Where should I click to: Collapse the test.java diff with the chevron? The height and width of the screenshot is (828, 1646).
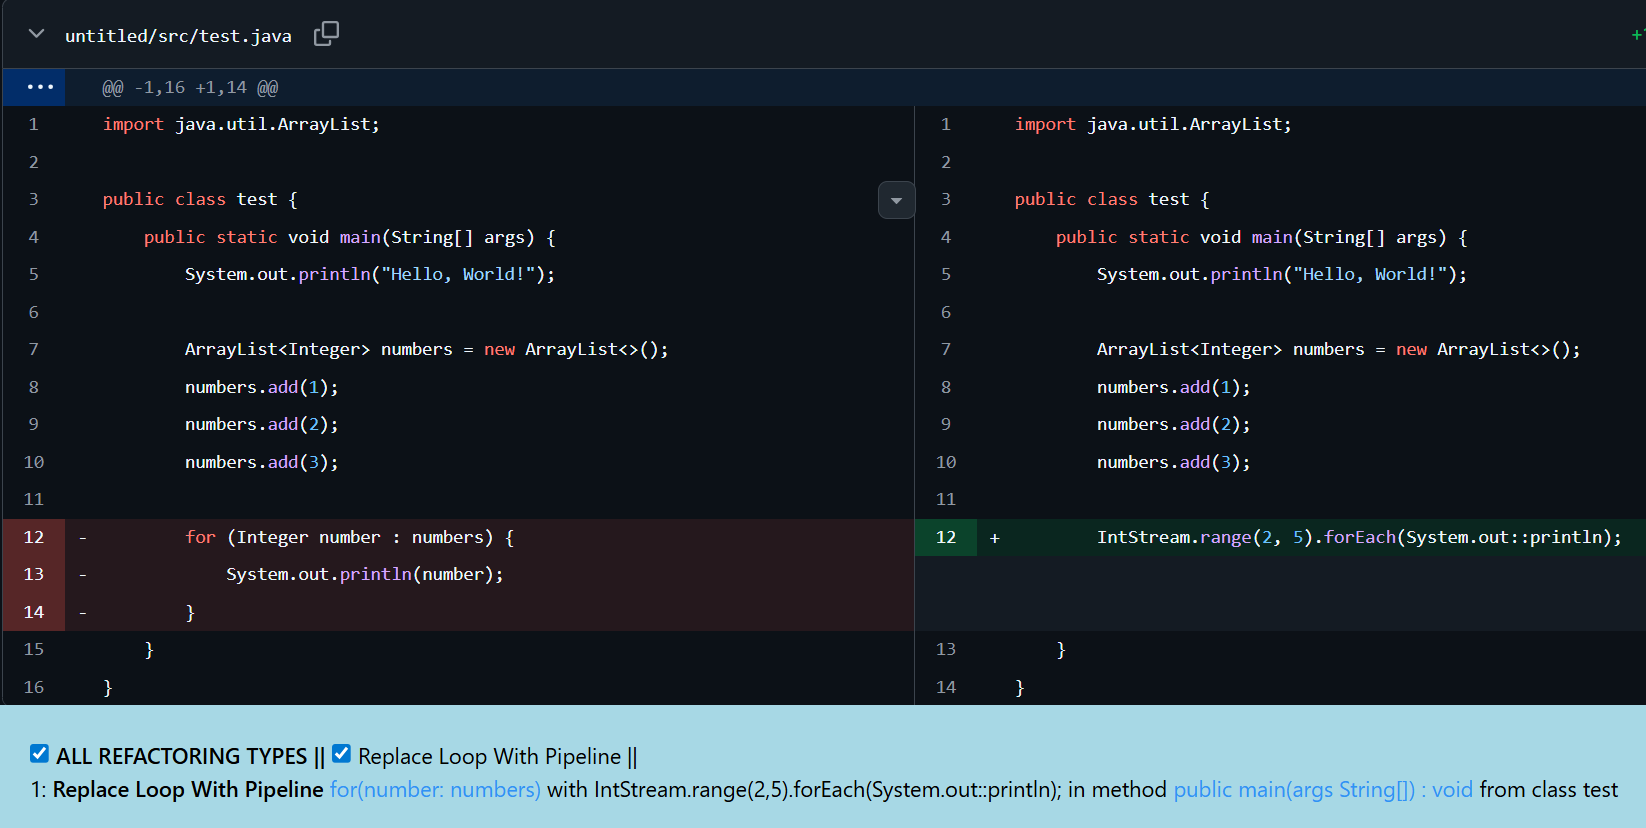pos(37,34)
